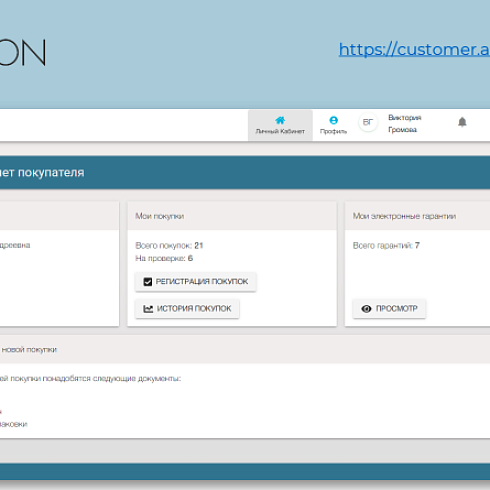The width and height of the screenshot is (490, 490).
Task: Click the История покупок button label
Action: pos(194,309)
